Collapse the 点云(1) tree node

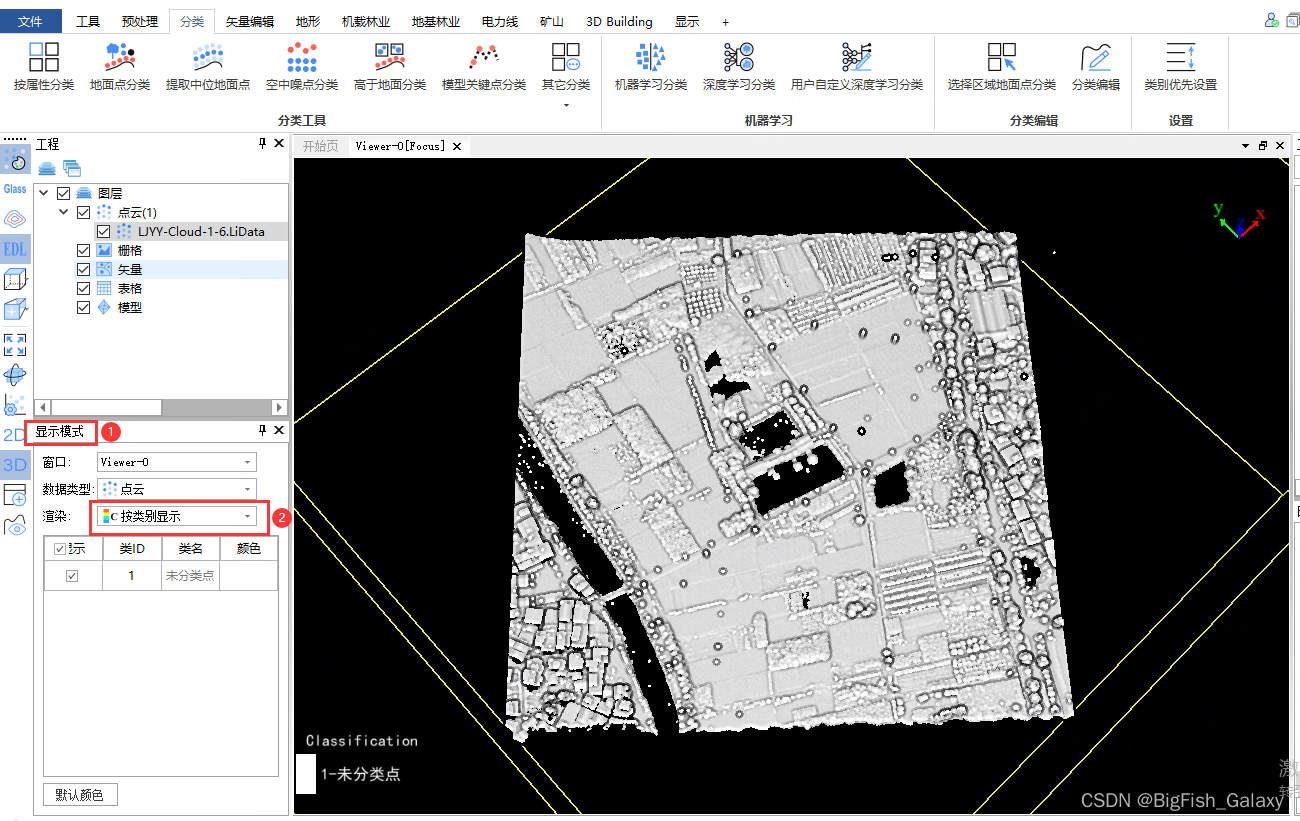tap(64, 212)
